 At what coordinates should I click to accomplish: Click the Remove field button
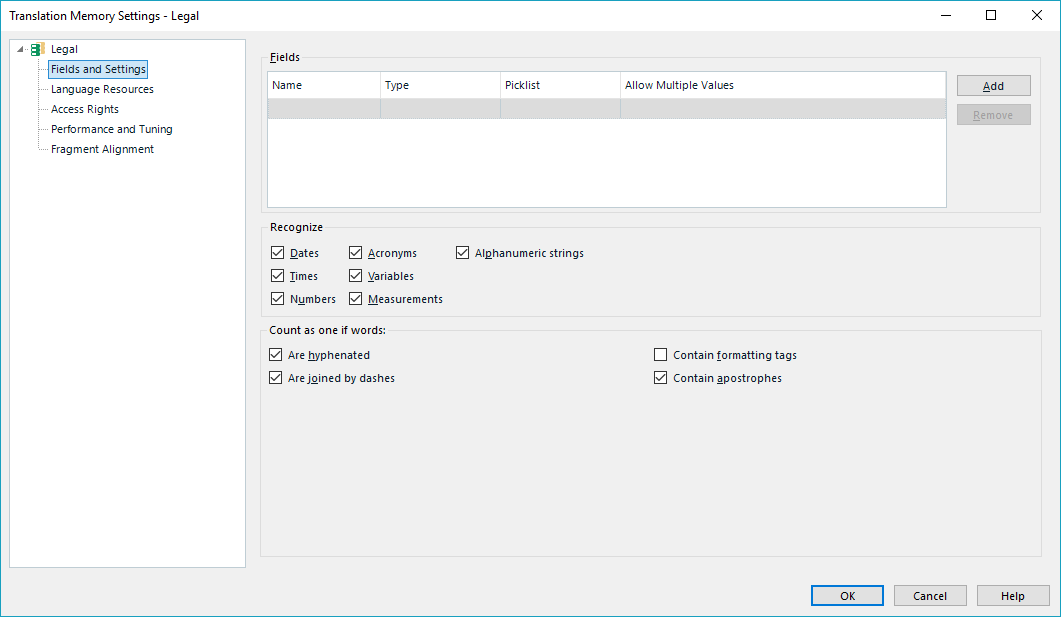pyautogui.click(x=993, y=115)
